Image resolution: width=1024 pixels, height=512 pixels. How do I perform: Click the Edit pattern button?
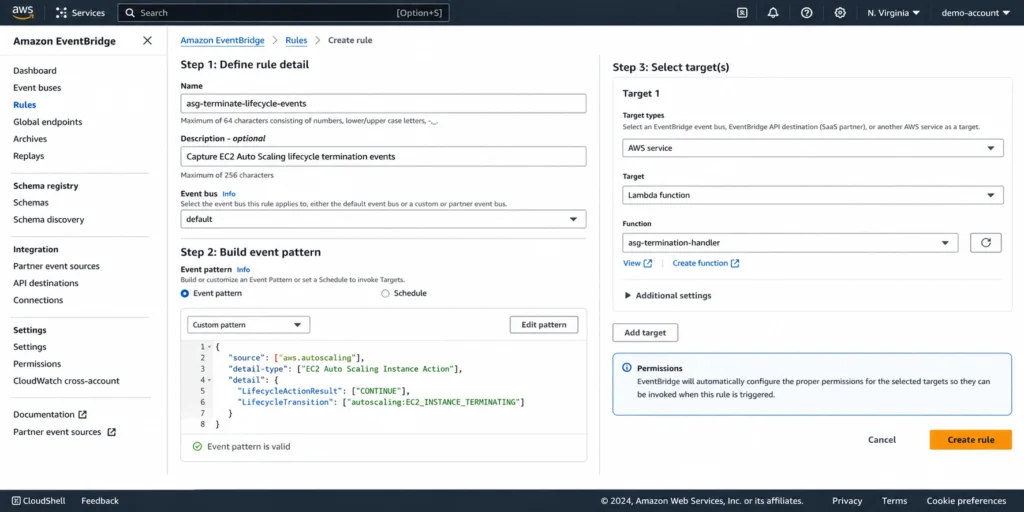tap(543, 325)
